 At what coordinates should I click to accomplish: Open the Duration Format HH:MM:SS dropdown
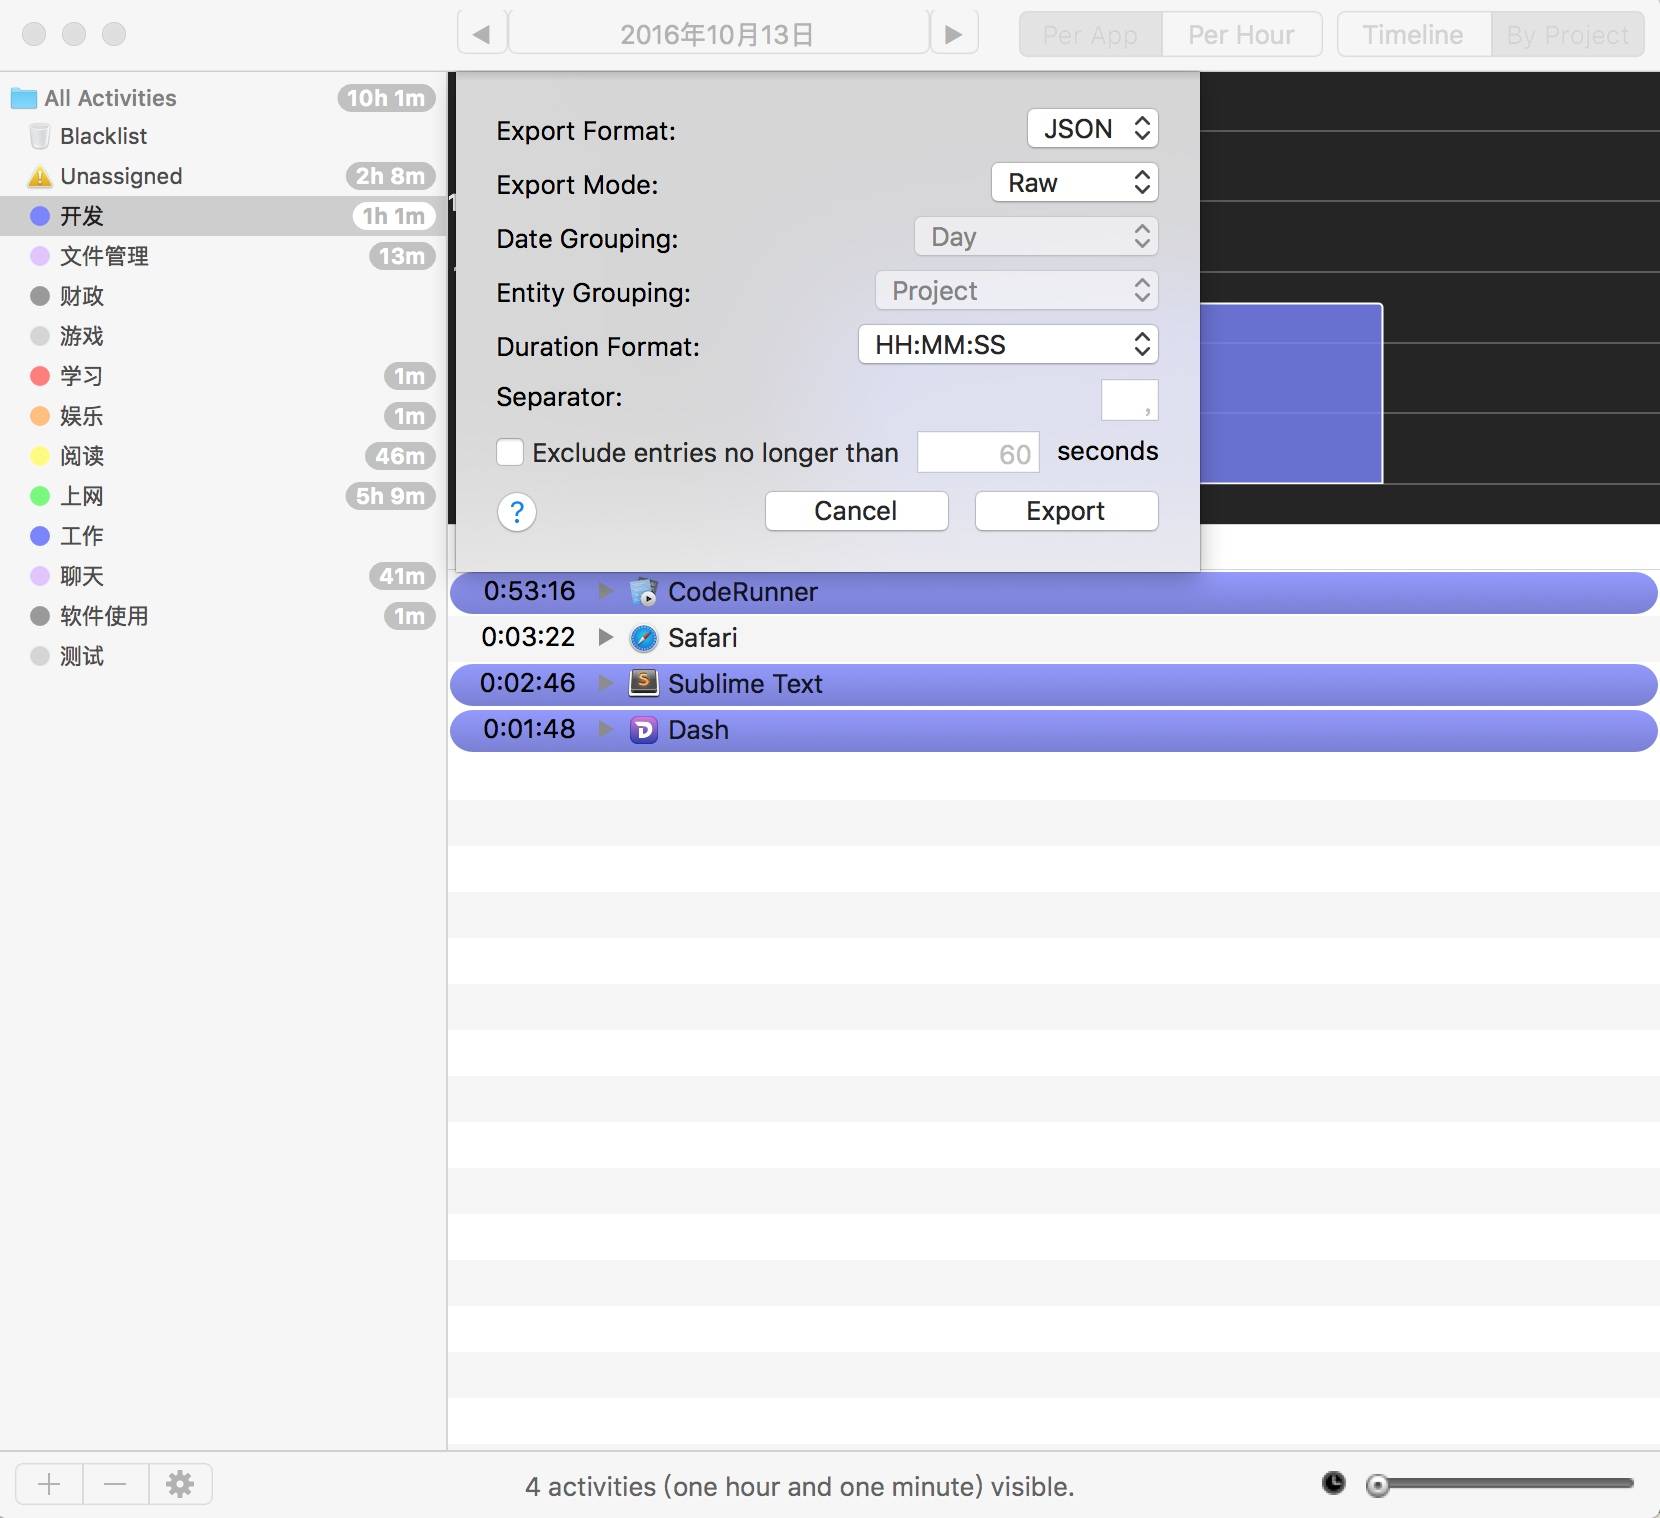pos(1008,345)
